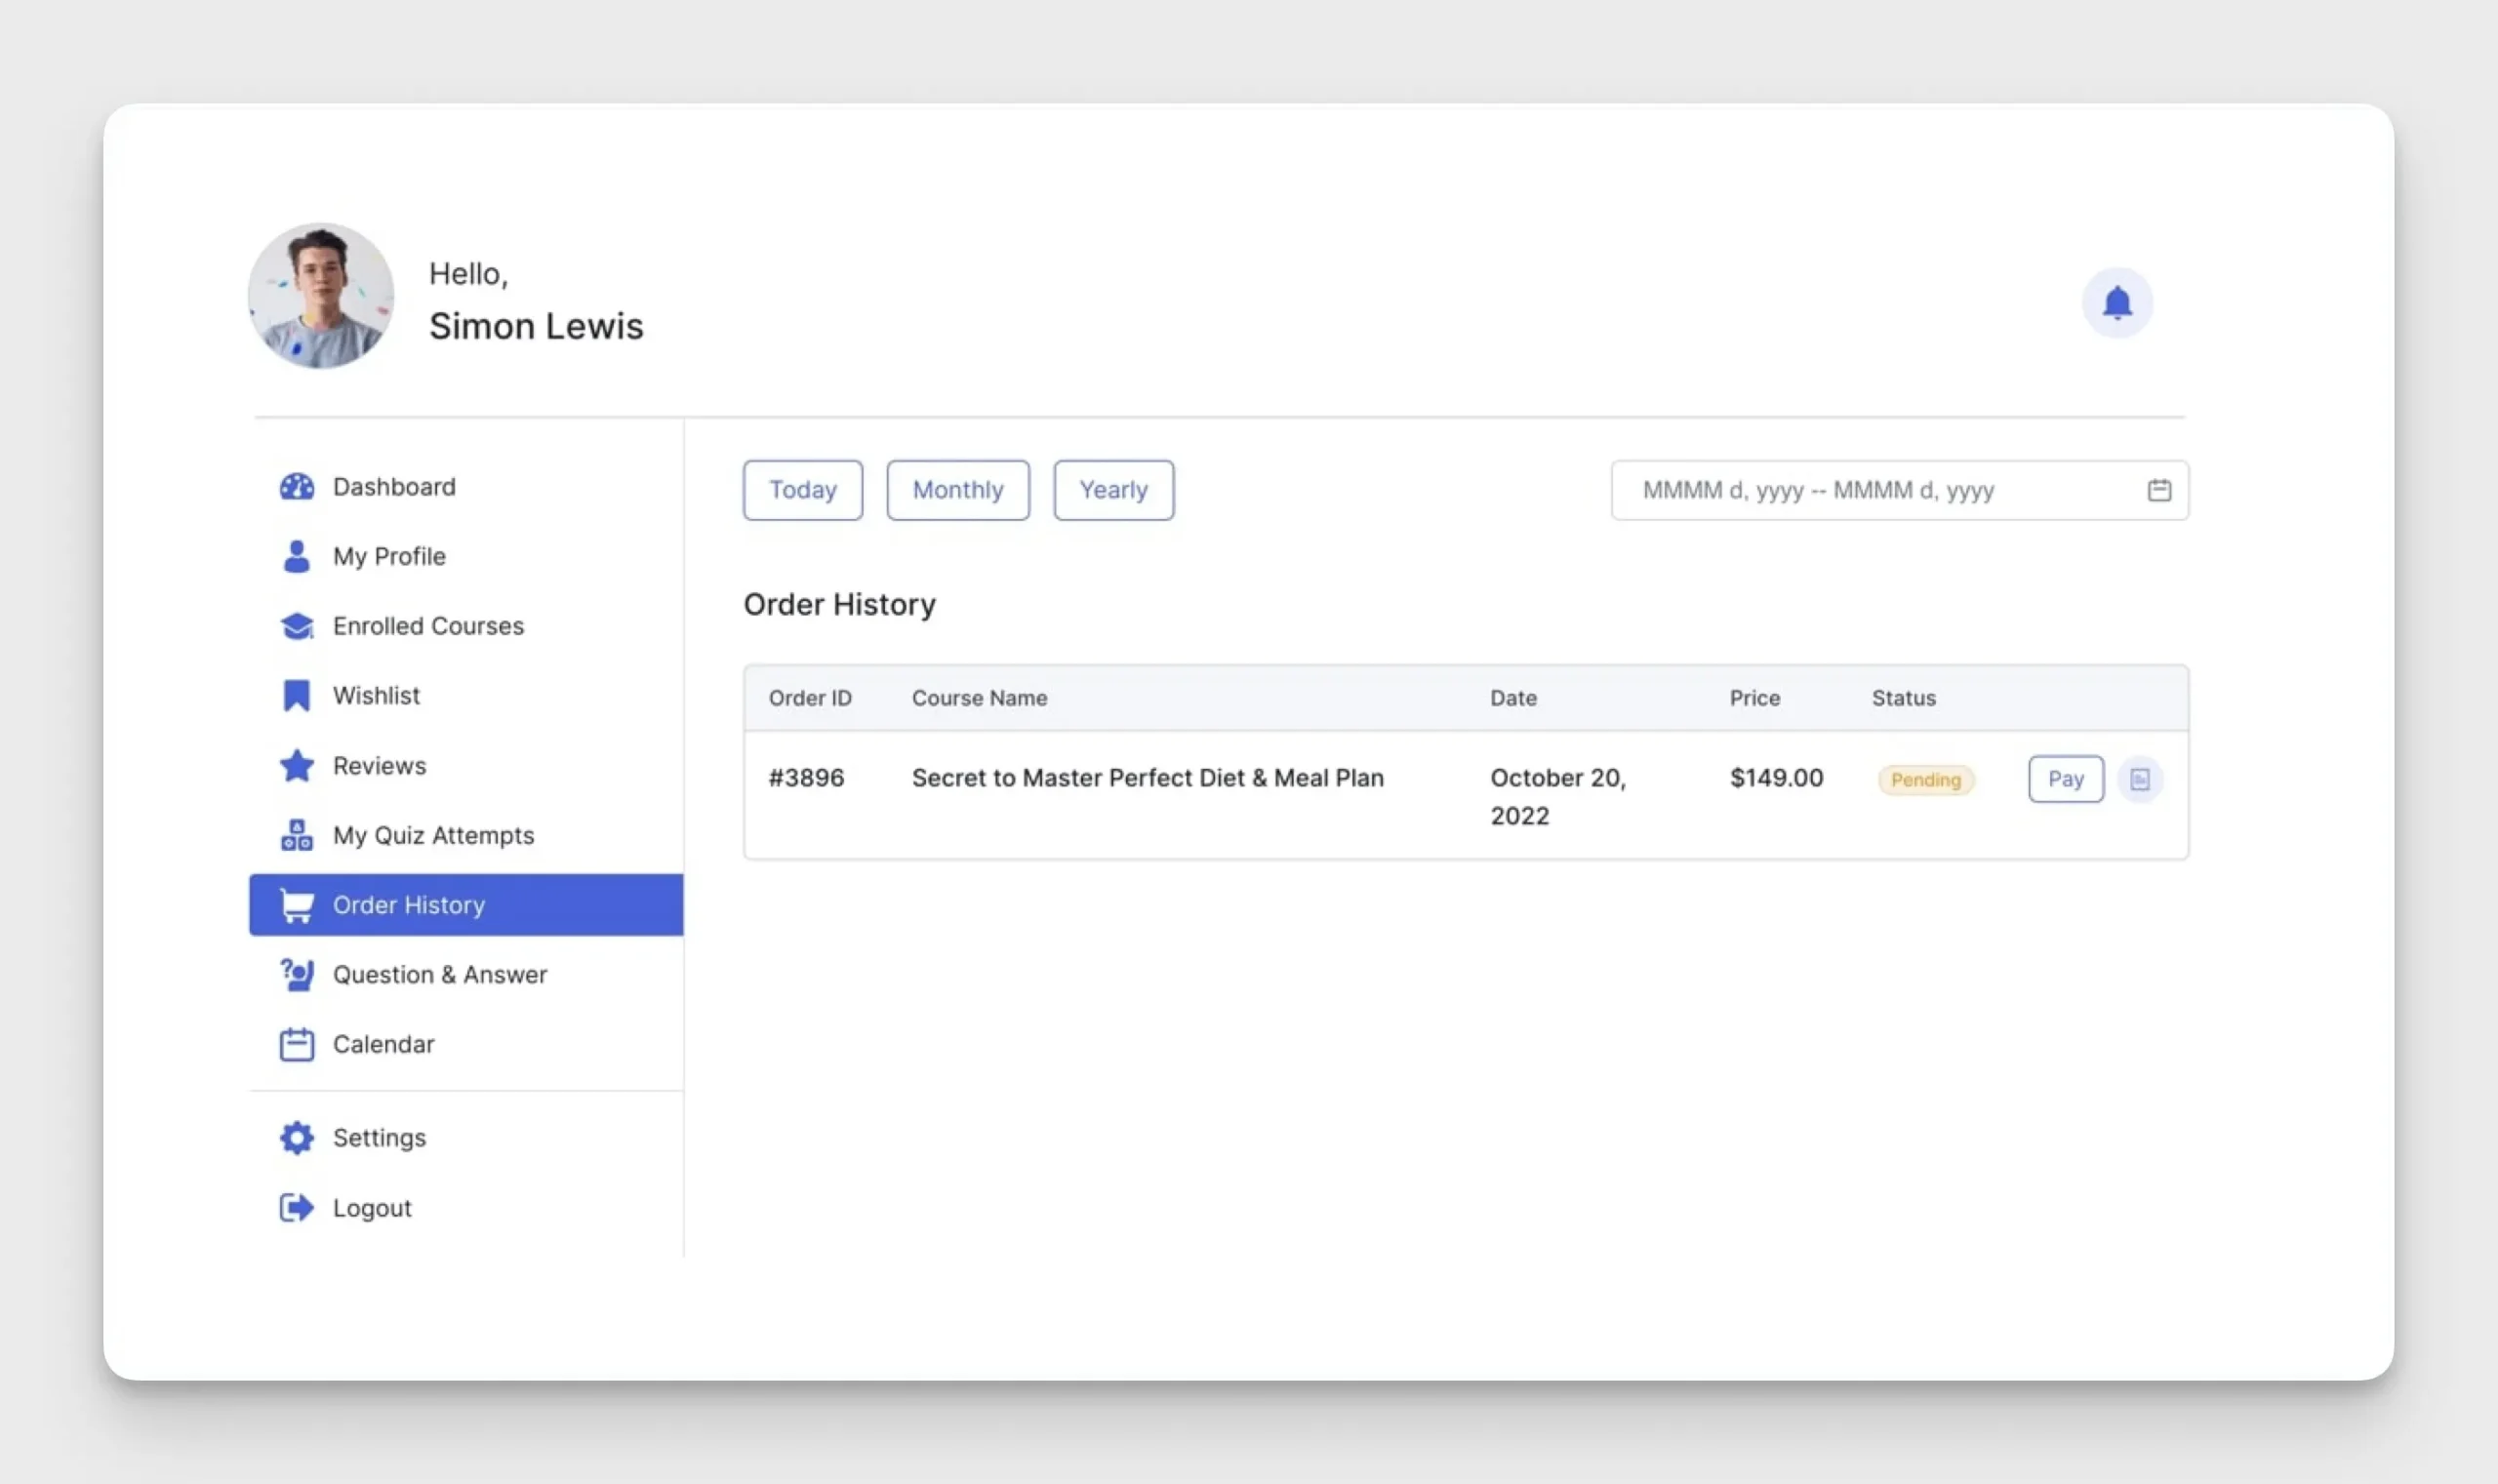This screenshot has width=2498, height=1484.
Task: Open Calendar from the sidebar
Action: coord(467,1044)
